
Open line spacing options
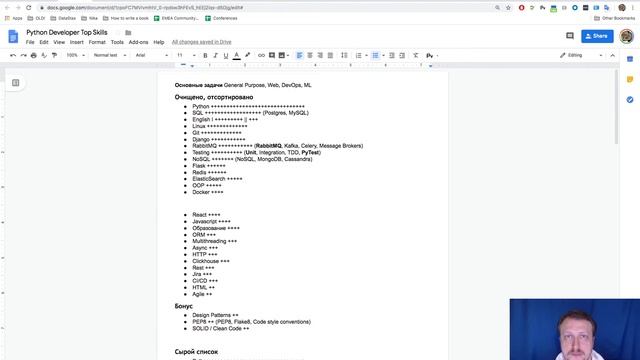[x=344, y=55]
